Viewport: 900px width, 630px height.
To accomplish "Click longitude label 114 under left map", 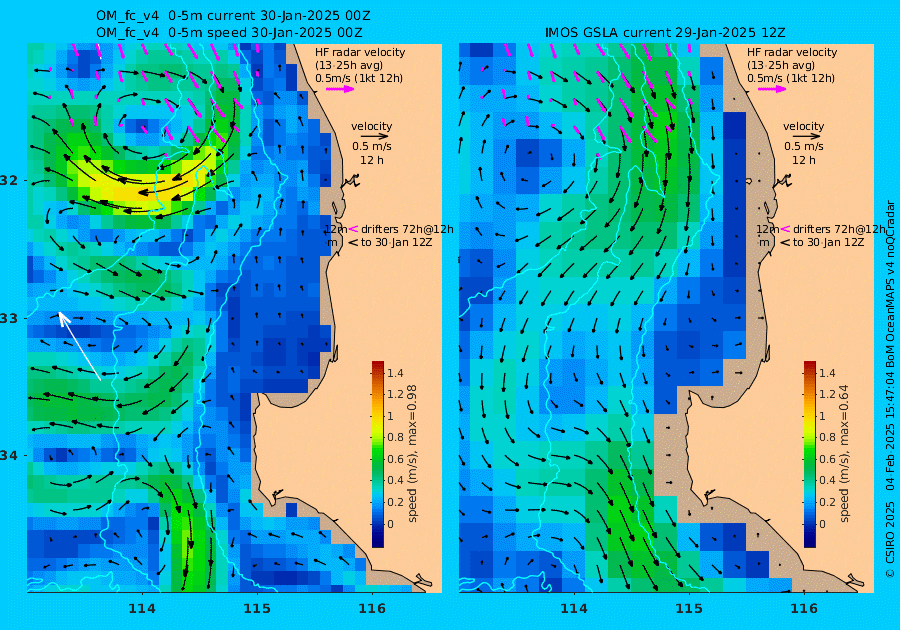I will pyautogui.click(x=142, y=608).
